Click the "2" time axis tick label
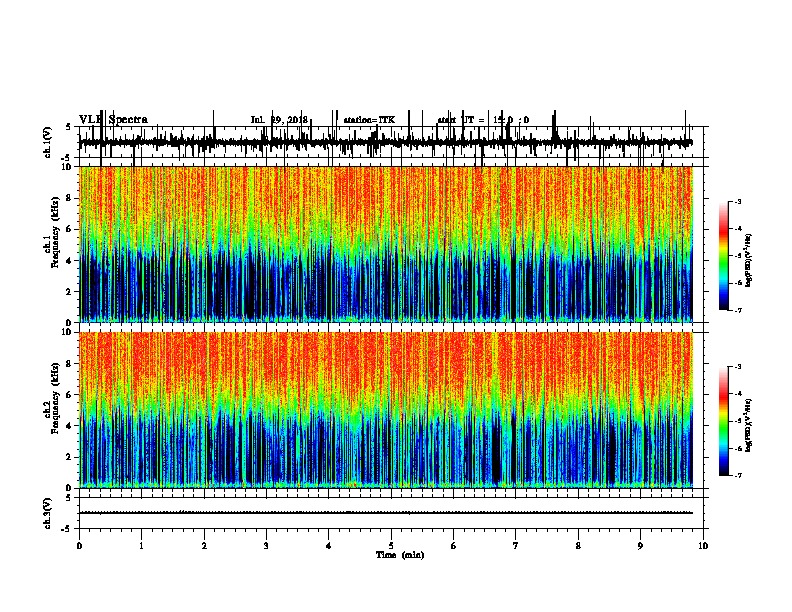Image resolution: width=792 pixels, height=612 pixels. (x=204, y=546)
